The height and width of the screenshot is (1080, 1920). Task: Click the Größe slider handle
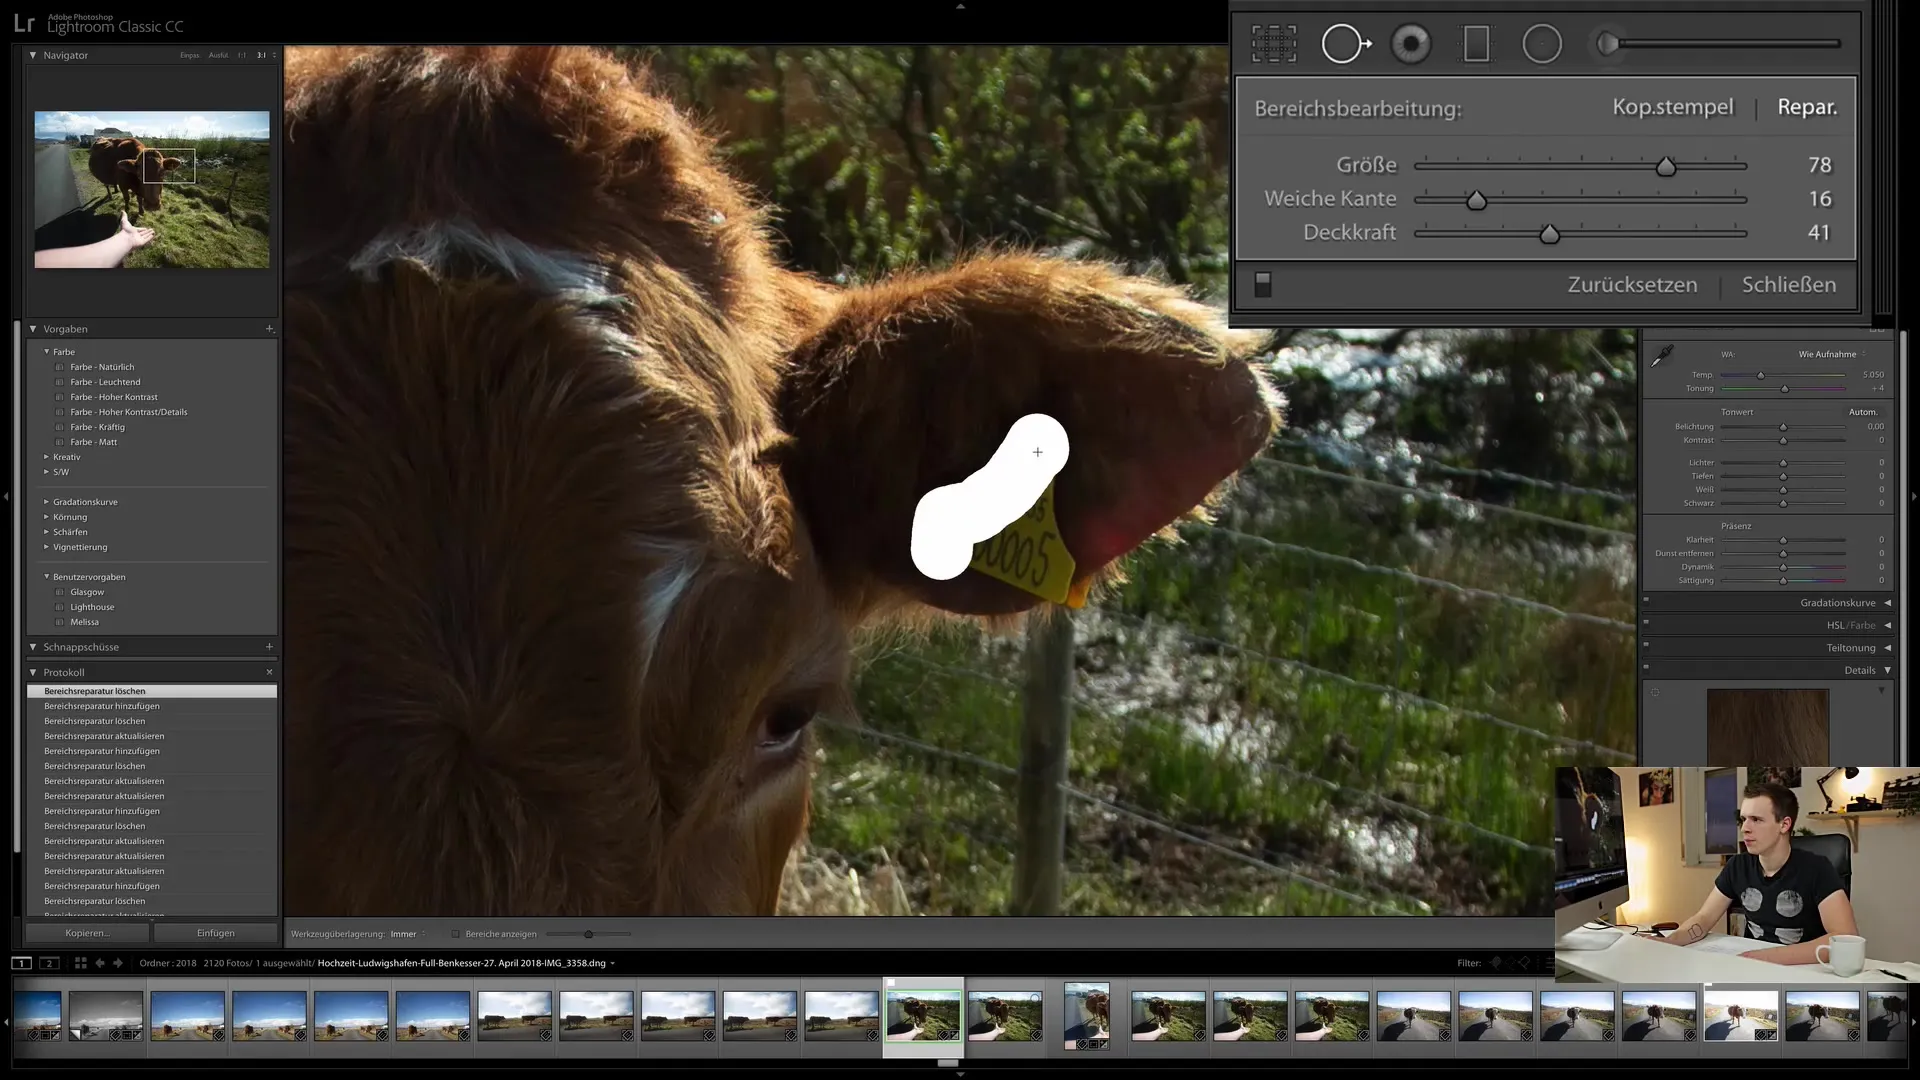[1665, 167]
